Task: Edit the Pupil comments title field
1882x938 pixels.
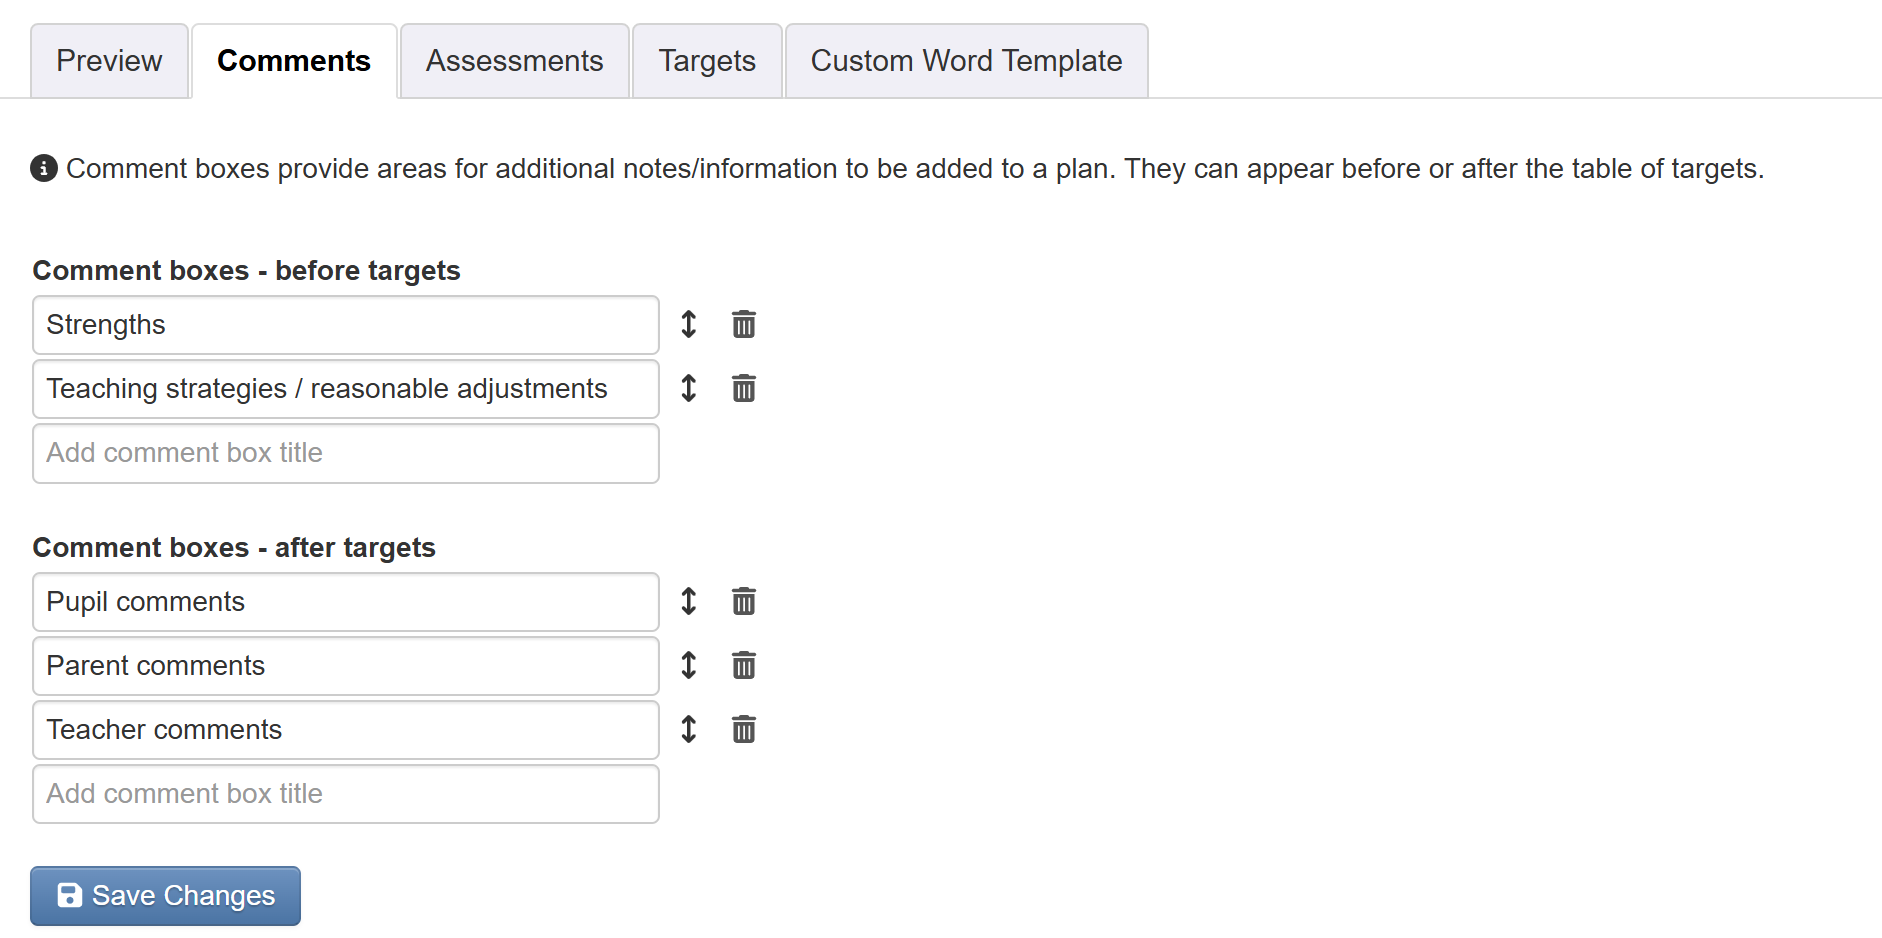Action: (346, 602)
